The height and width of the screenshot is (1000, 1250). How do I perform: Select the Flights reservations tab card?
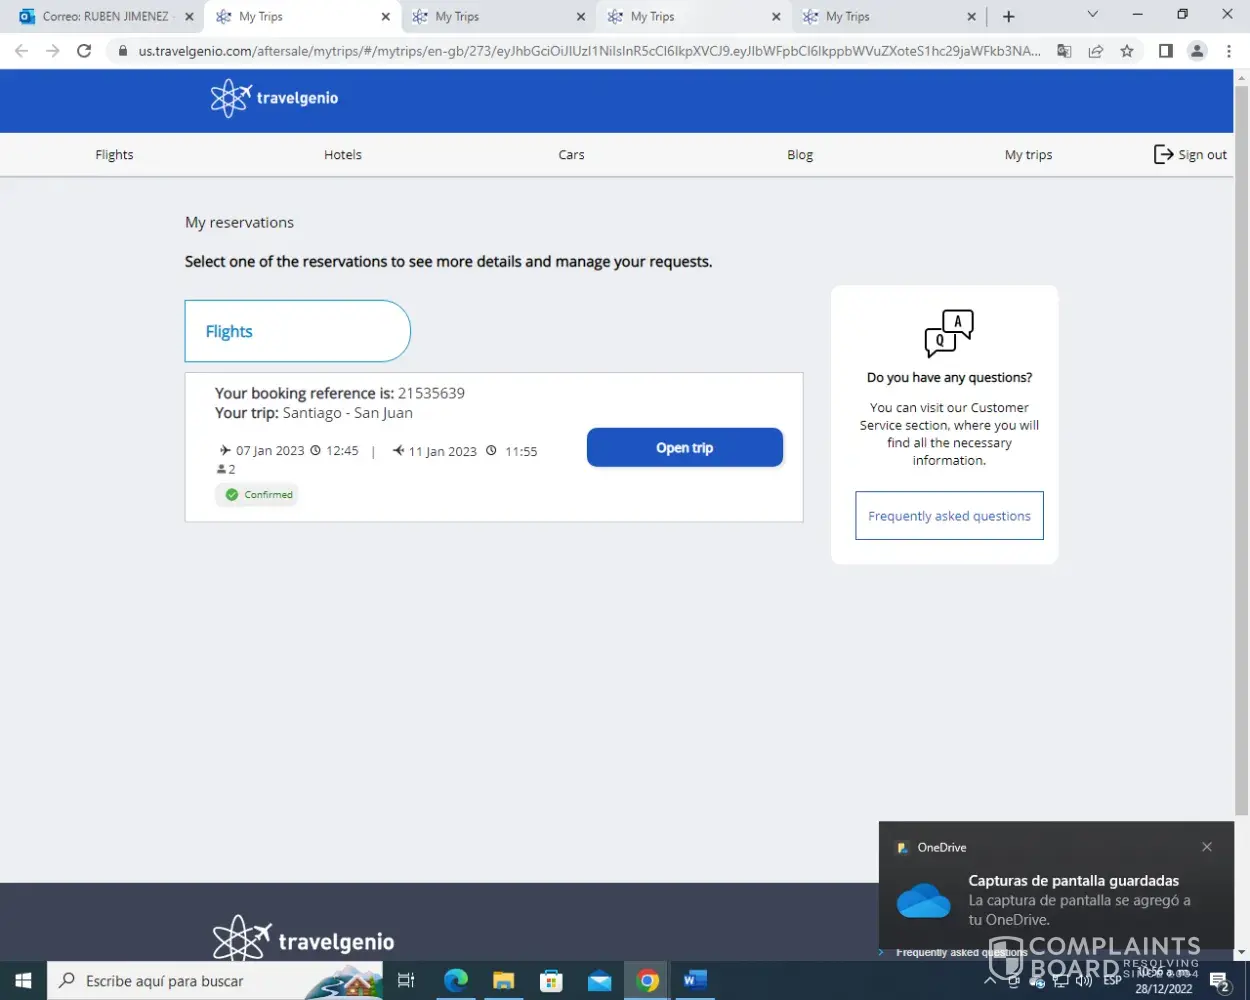pyautogui.click(x=297, y=331)
